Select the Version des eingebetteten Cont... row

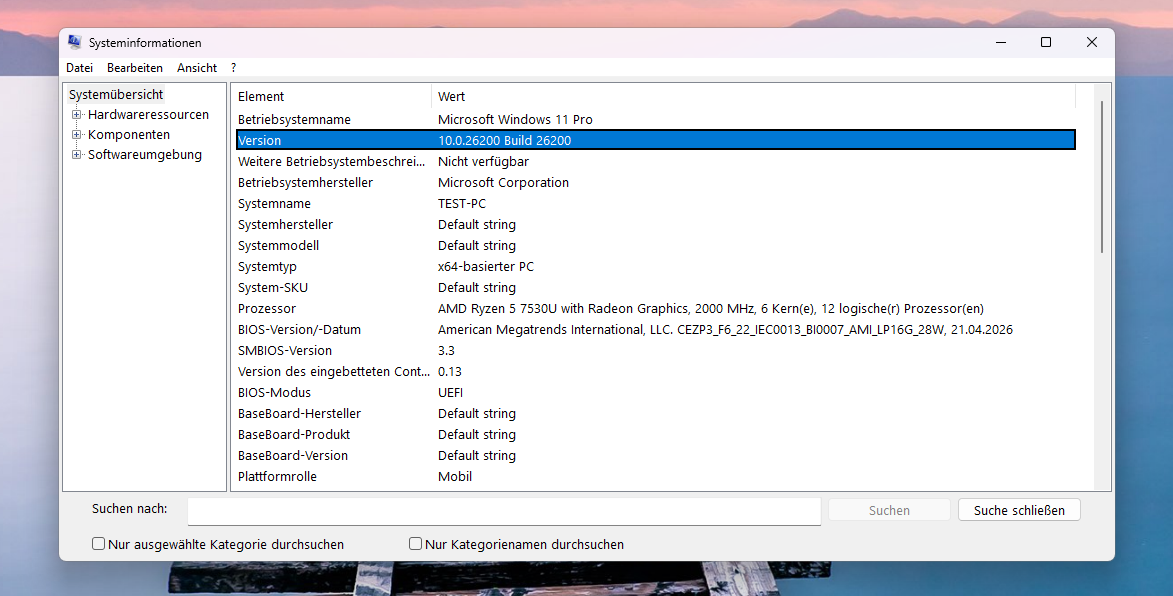click(x=656, y=371)
